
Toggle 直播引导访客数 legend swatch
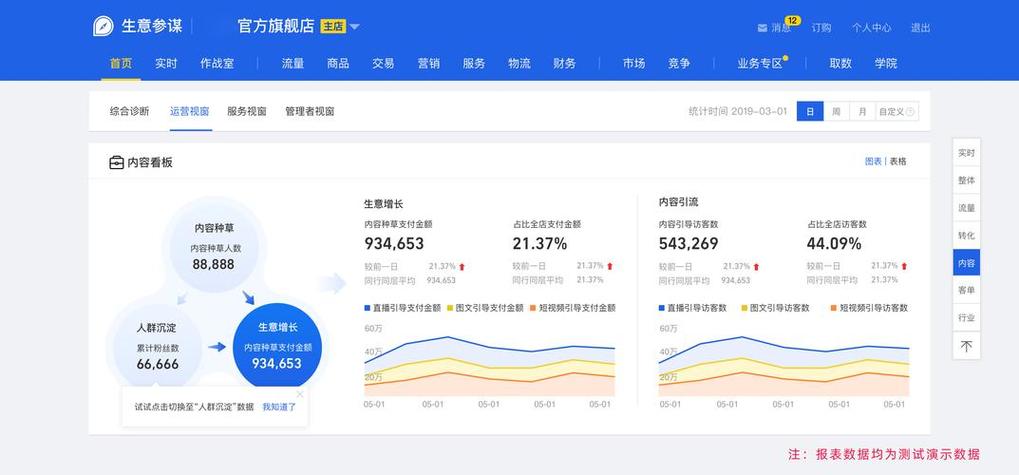click(662, 308)
